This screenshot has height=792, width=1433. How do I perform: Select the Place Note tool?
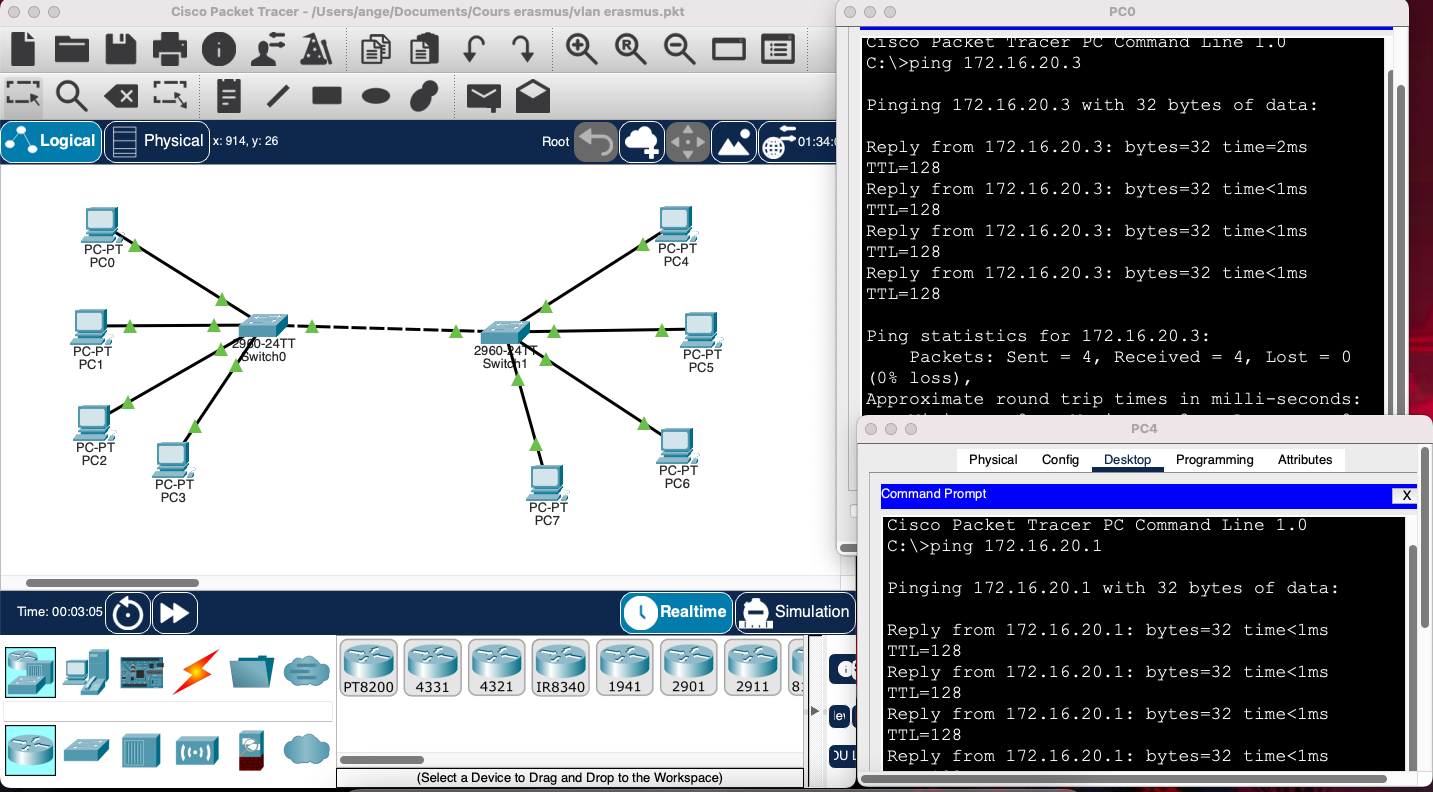coord(228,95)
